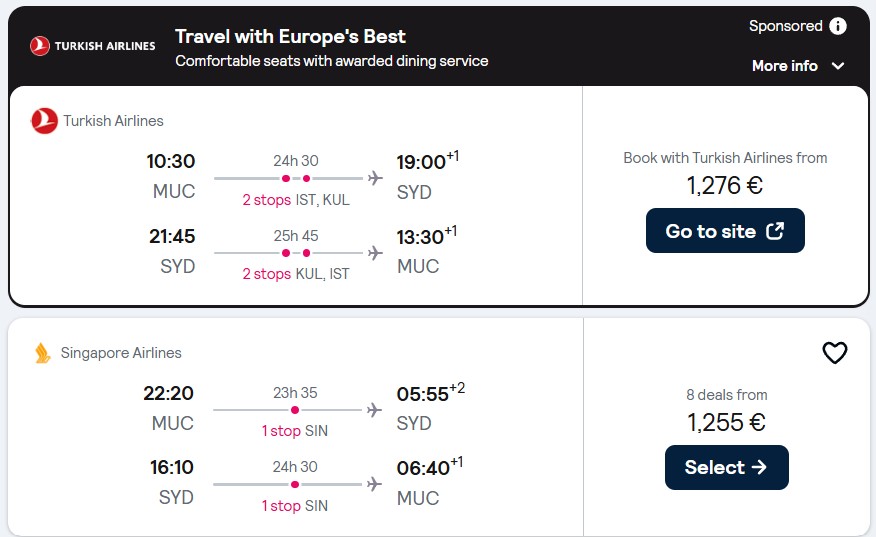
Task: Click Turkish Airlines round logo in card
Action: pos(44,121)
